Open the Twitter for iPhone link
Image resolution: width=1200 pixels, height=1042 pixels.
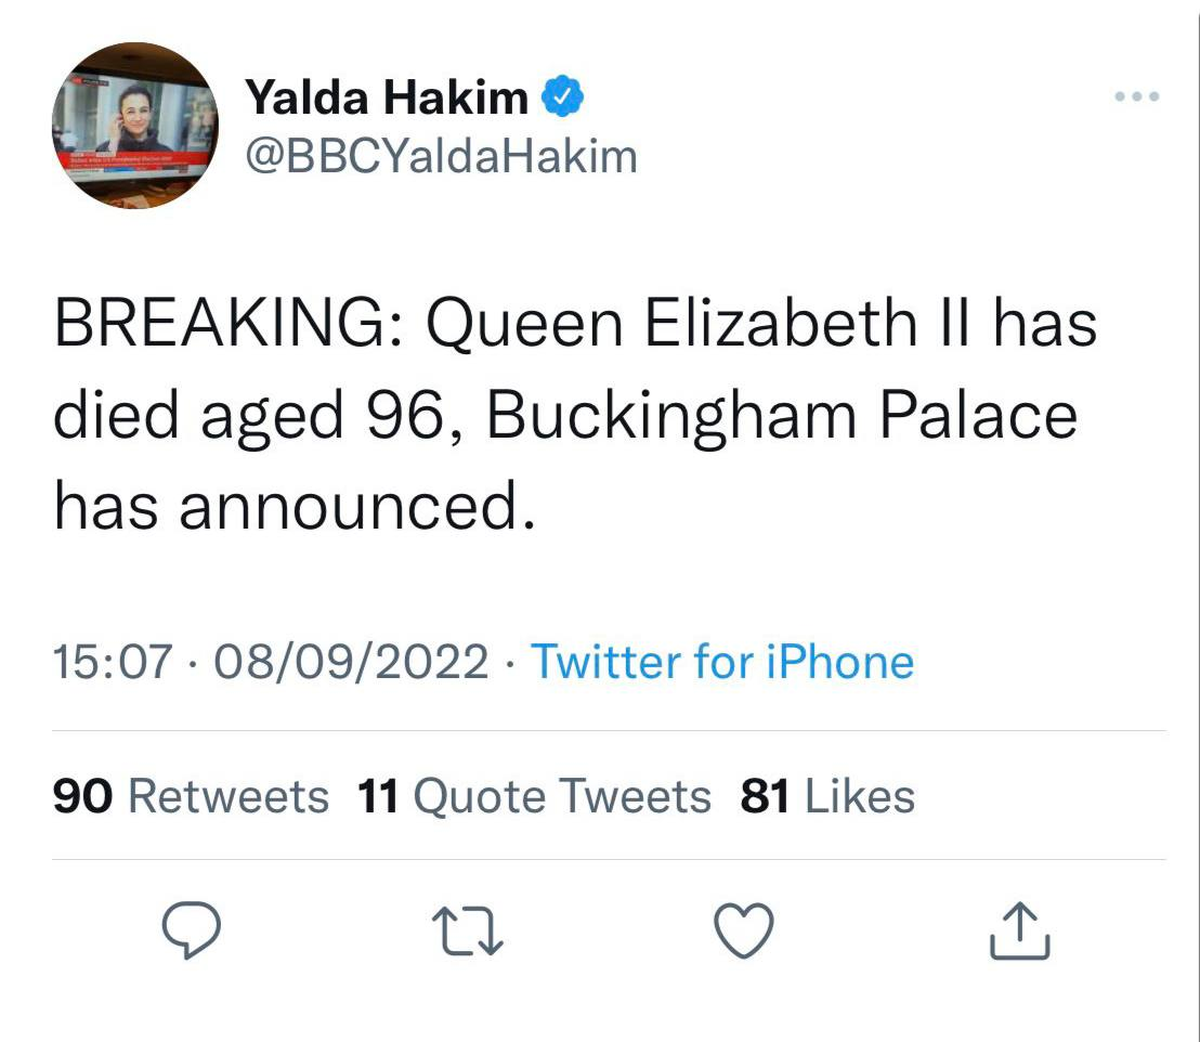(723, 661)
